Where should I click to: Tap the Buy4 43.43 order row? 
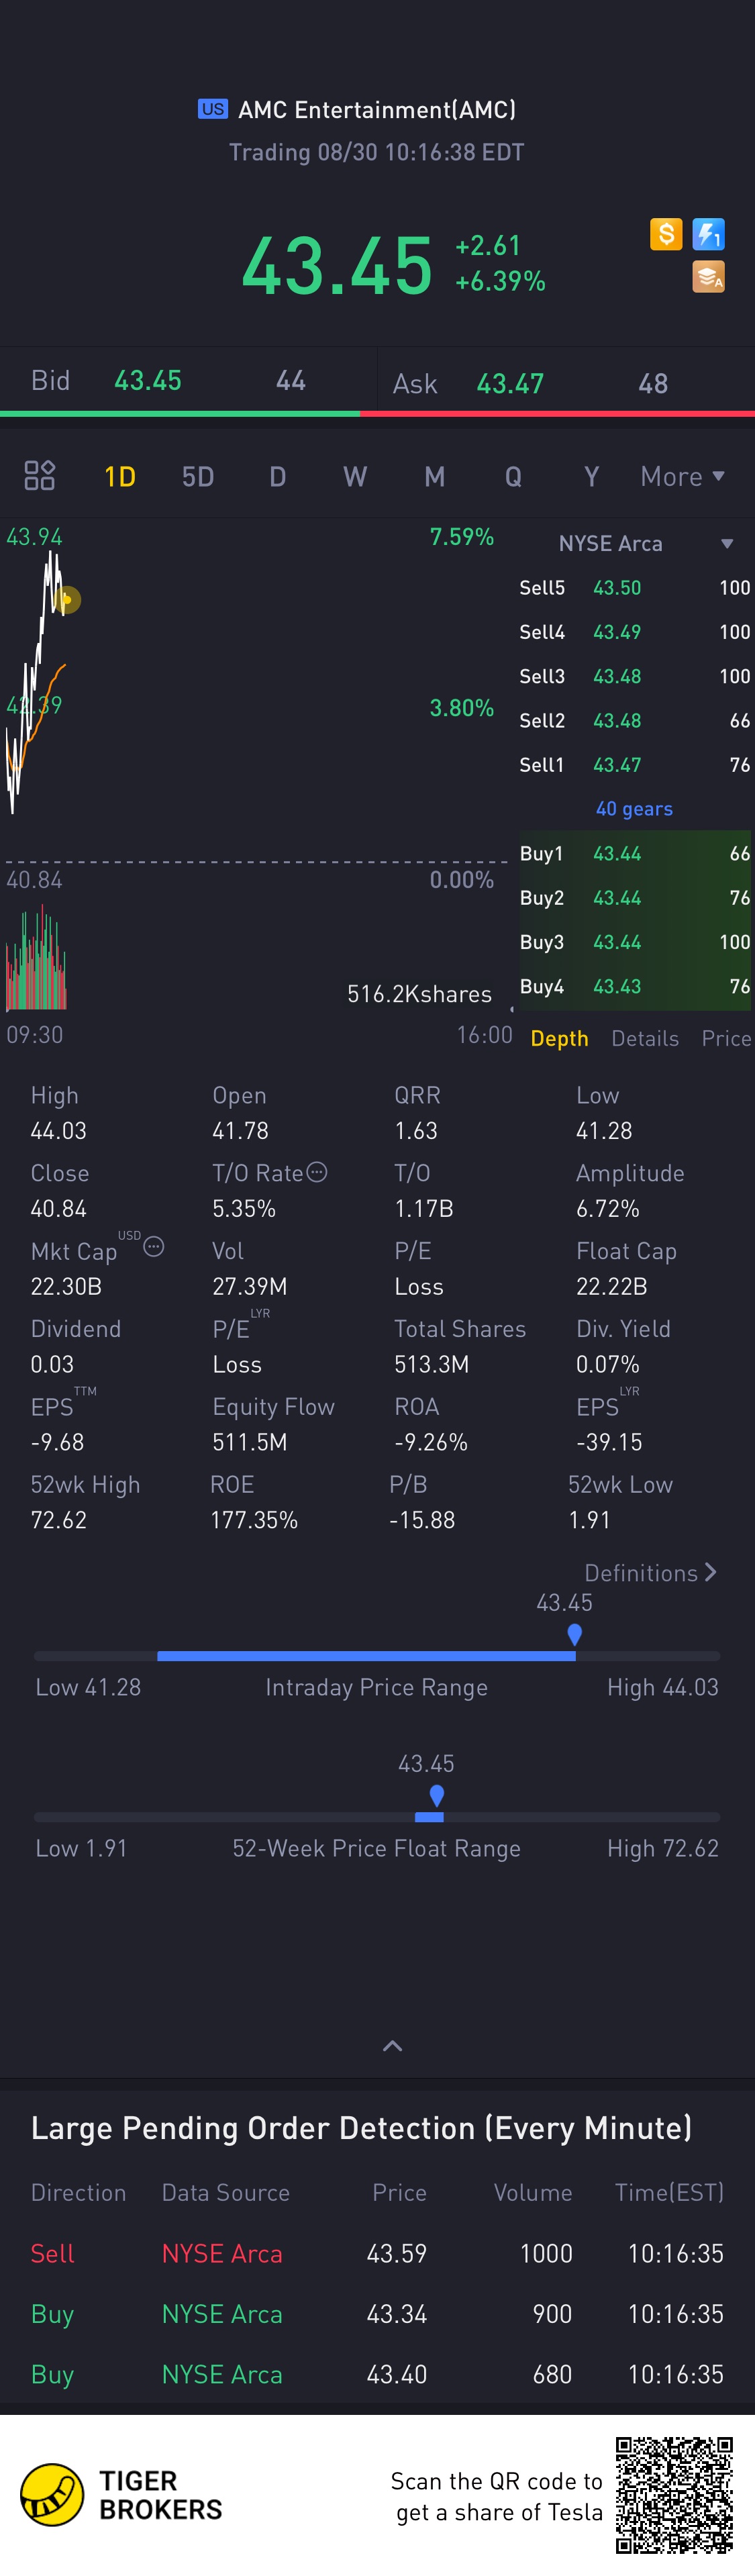coord(634,986)
